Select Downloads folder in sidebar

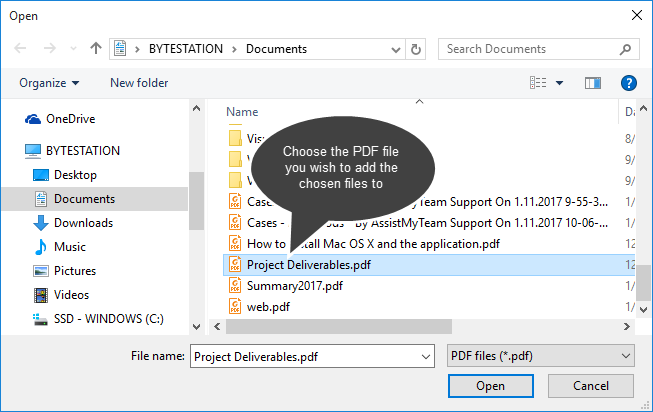83,223
